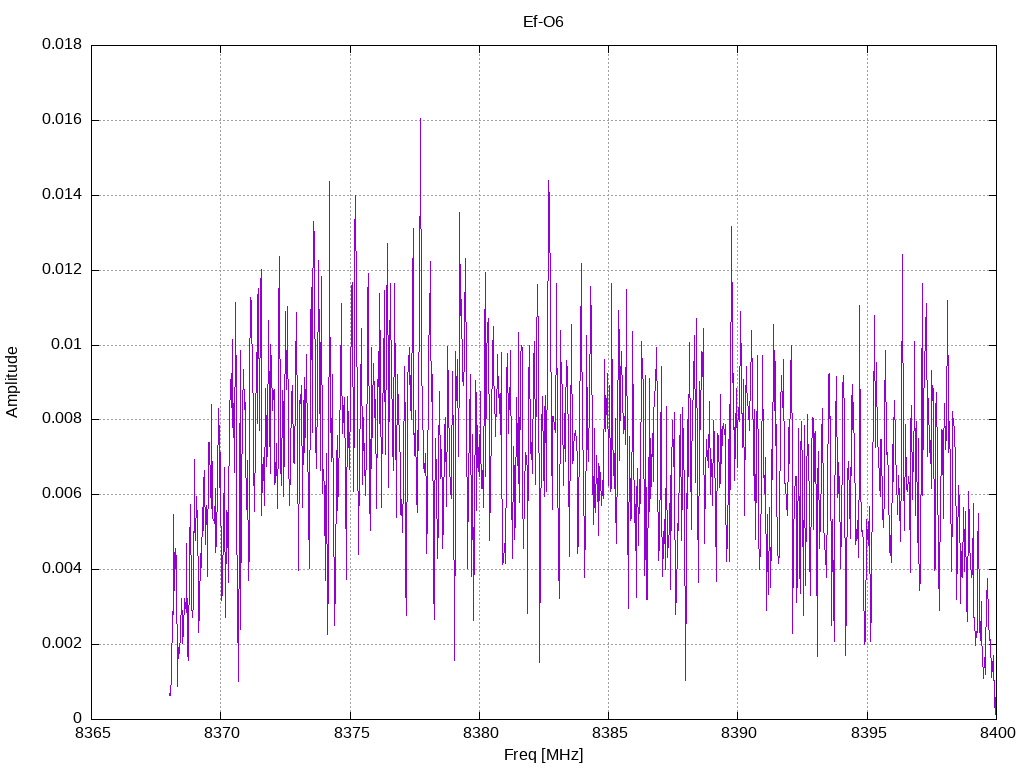Image resolution: width=1024 pixels, height=768 pixels.
Task: Click the 8400 x-axis tick label
Action: tap(997, 733)
